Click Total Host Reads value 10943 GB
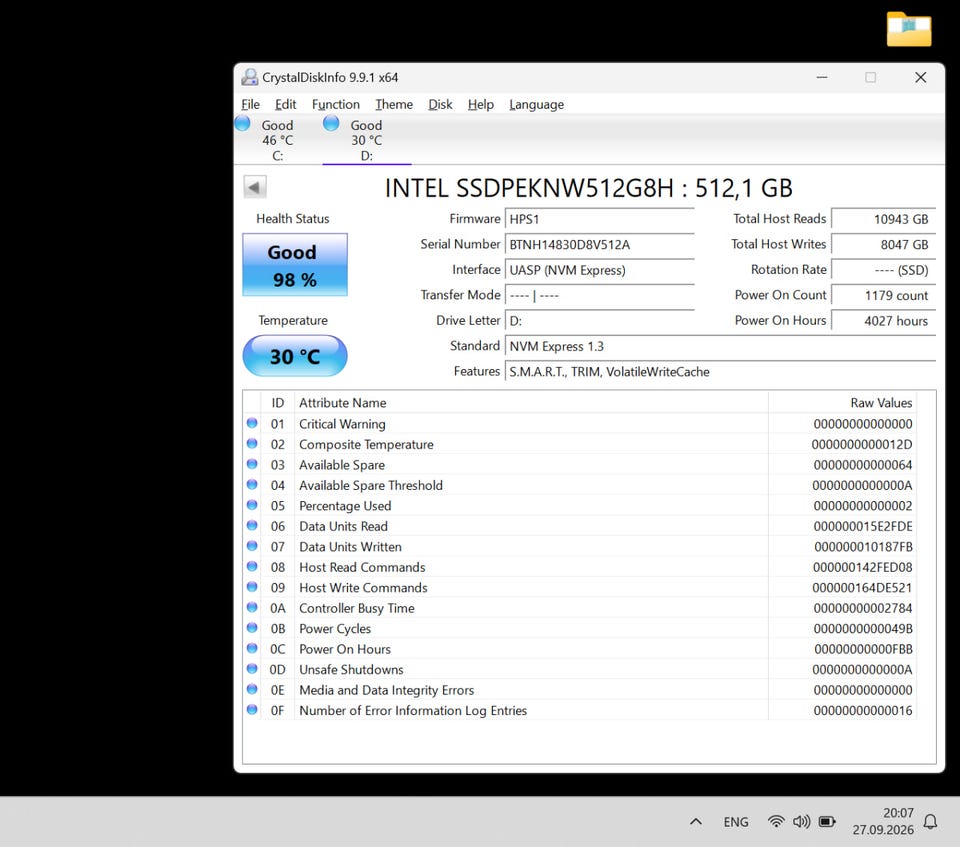Viewport: 960px width, 847px height. 883,219
